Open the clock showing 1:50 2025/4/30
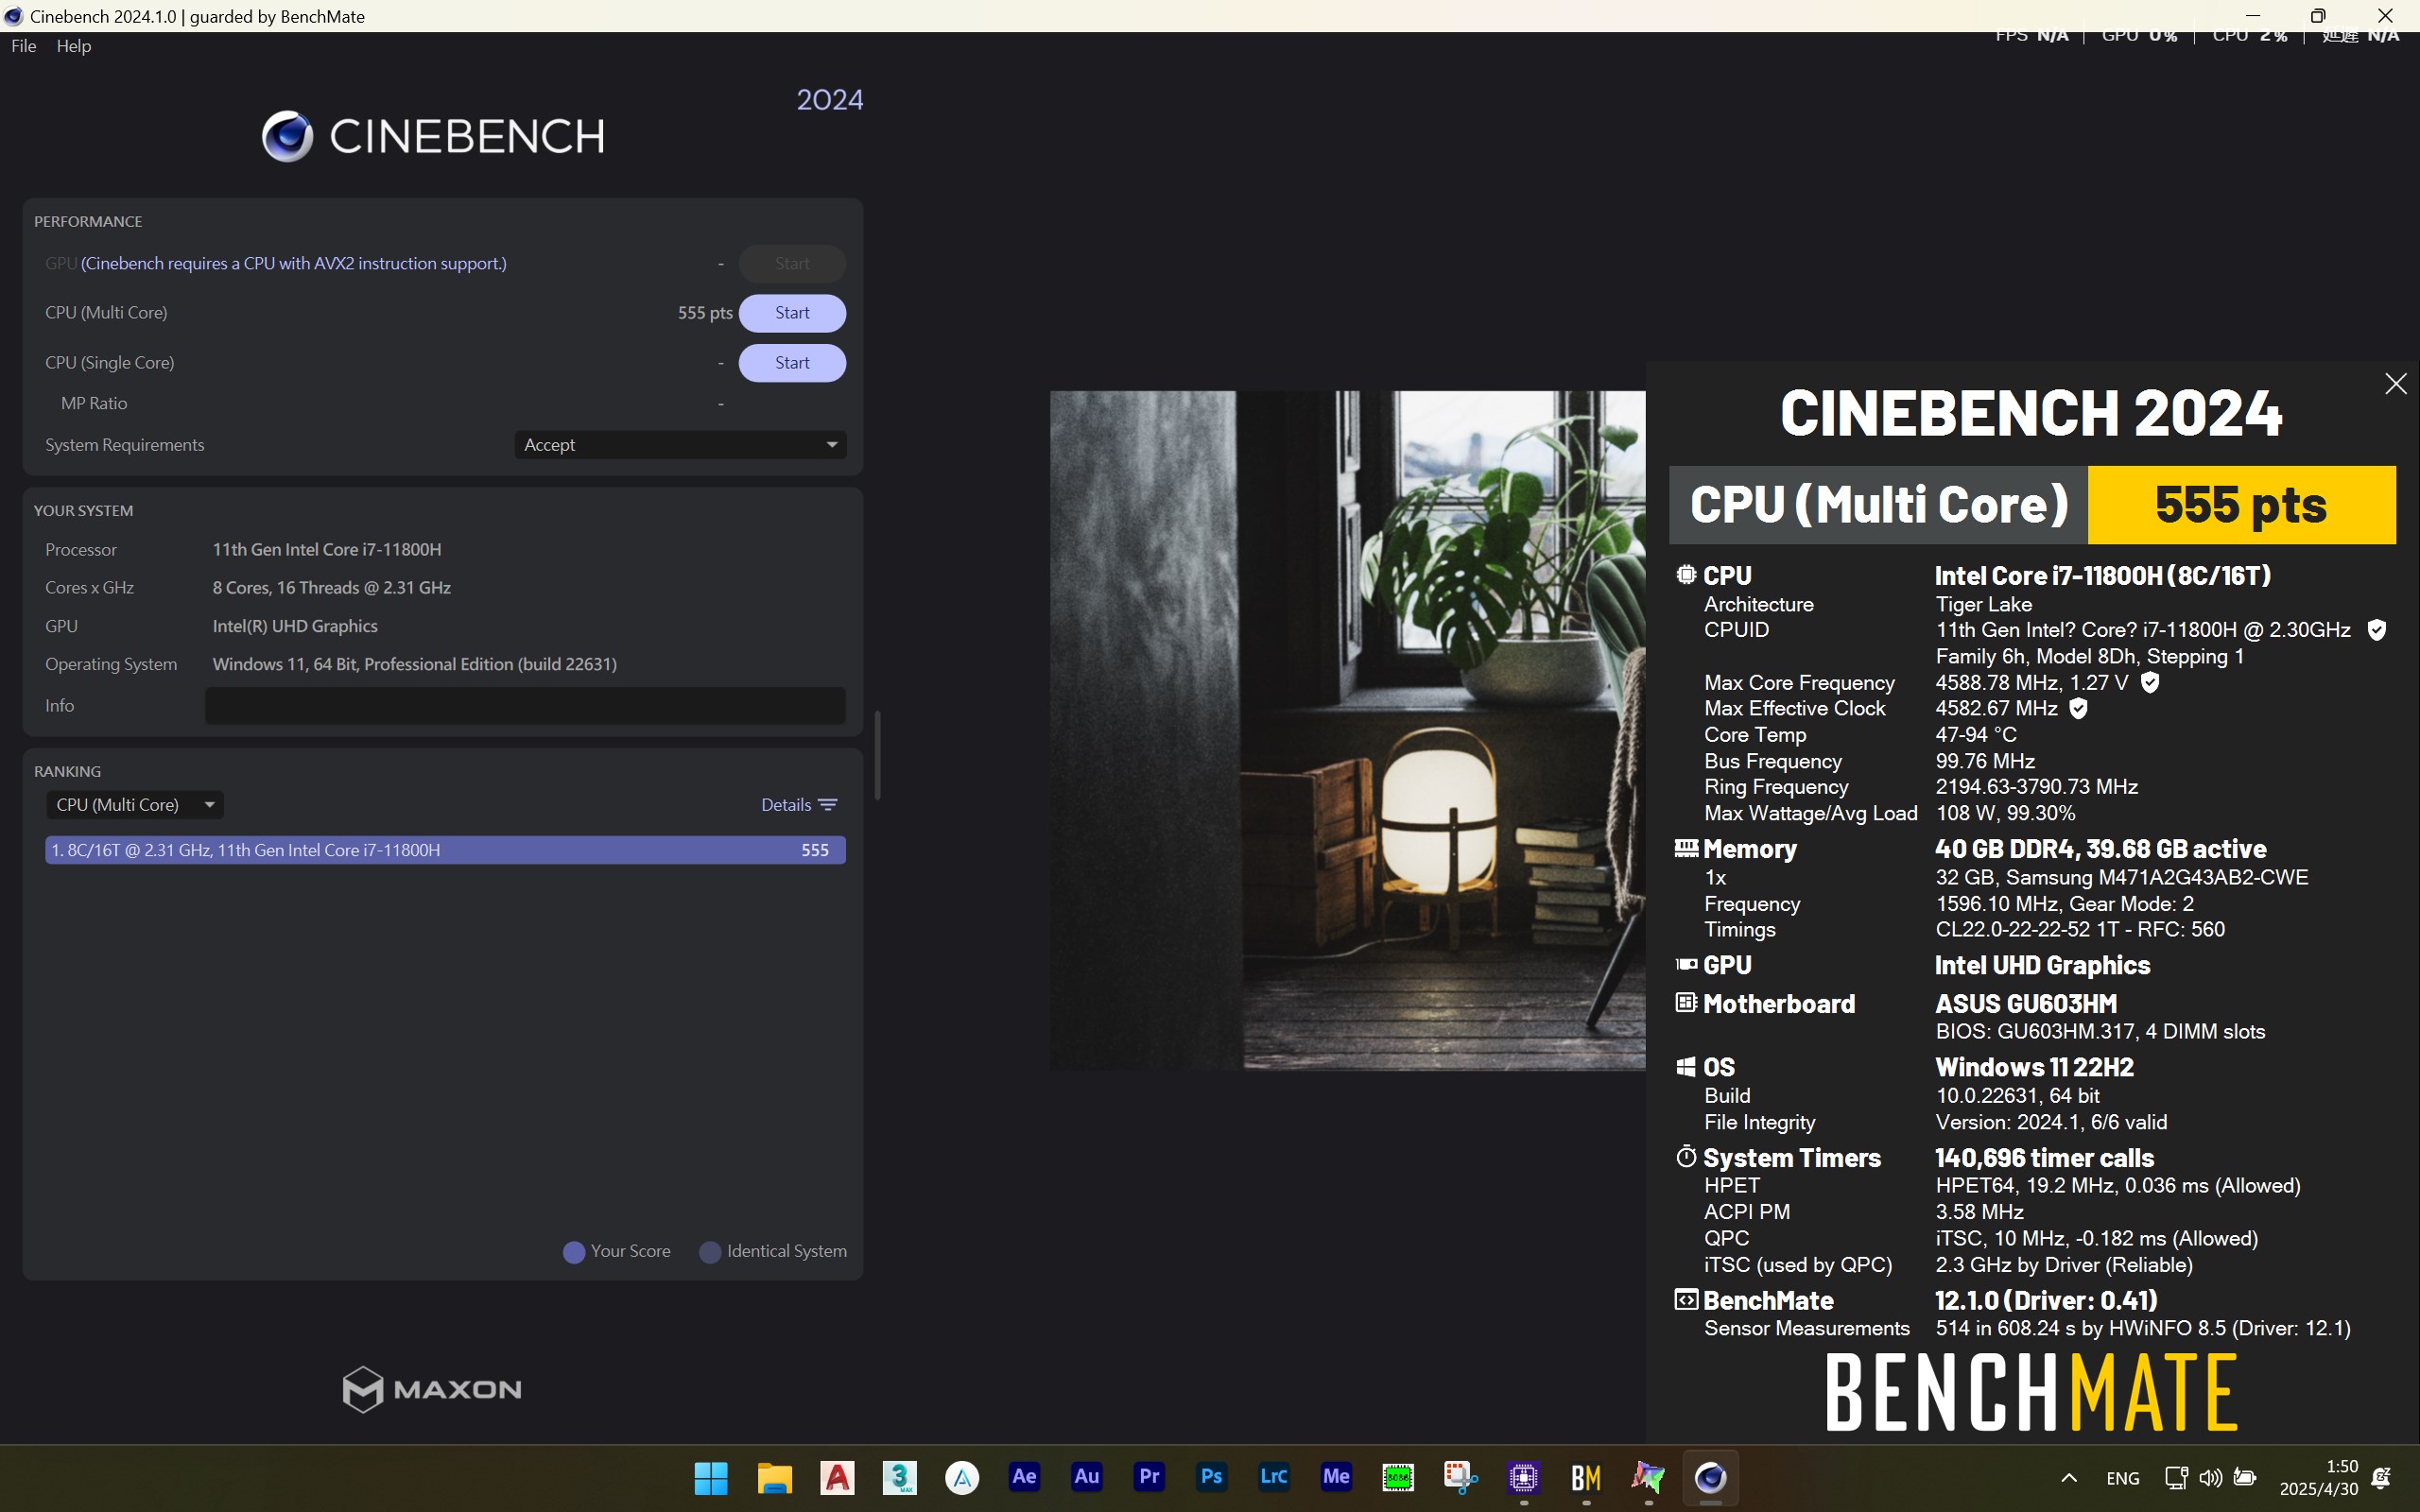The height and width of the screenshot is (1512, 2420). 2319,1477
